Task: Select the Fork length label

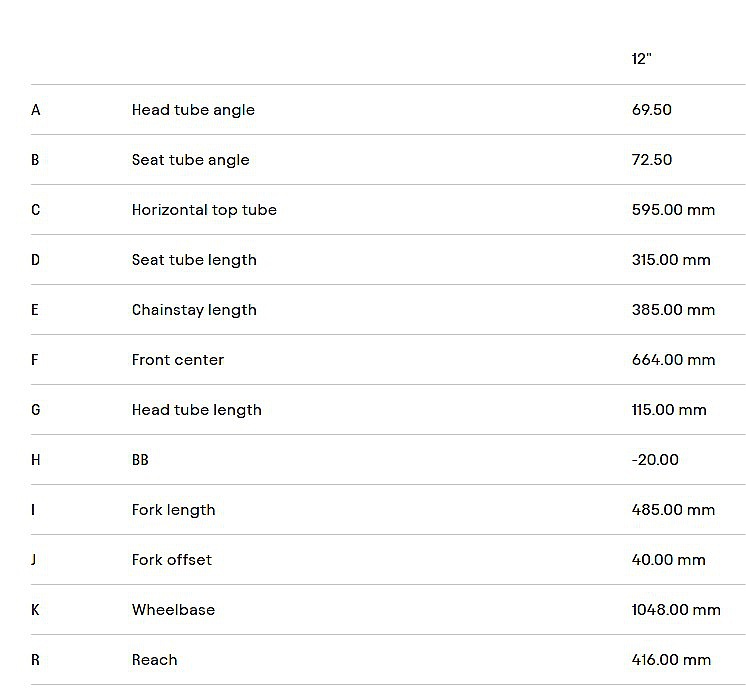Action: (x=173, y=510)
